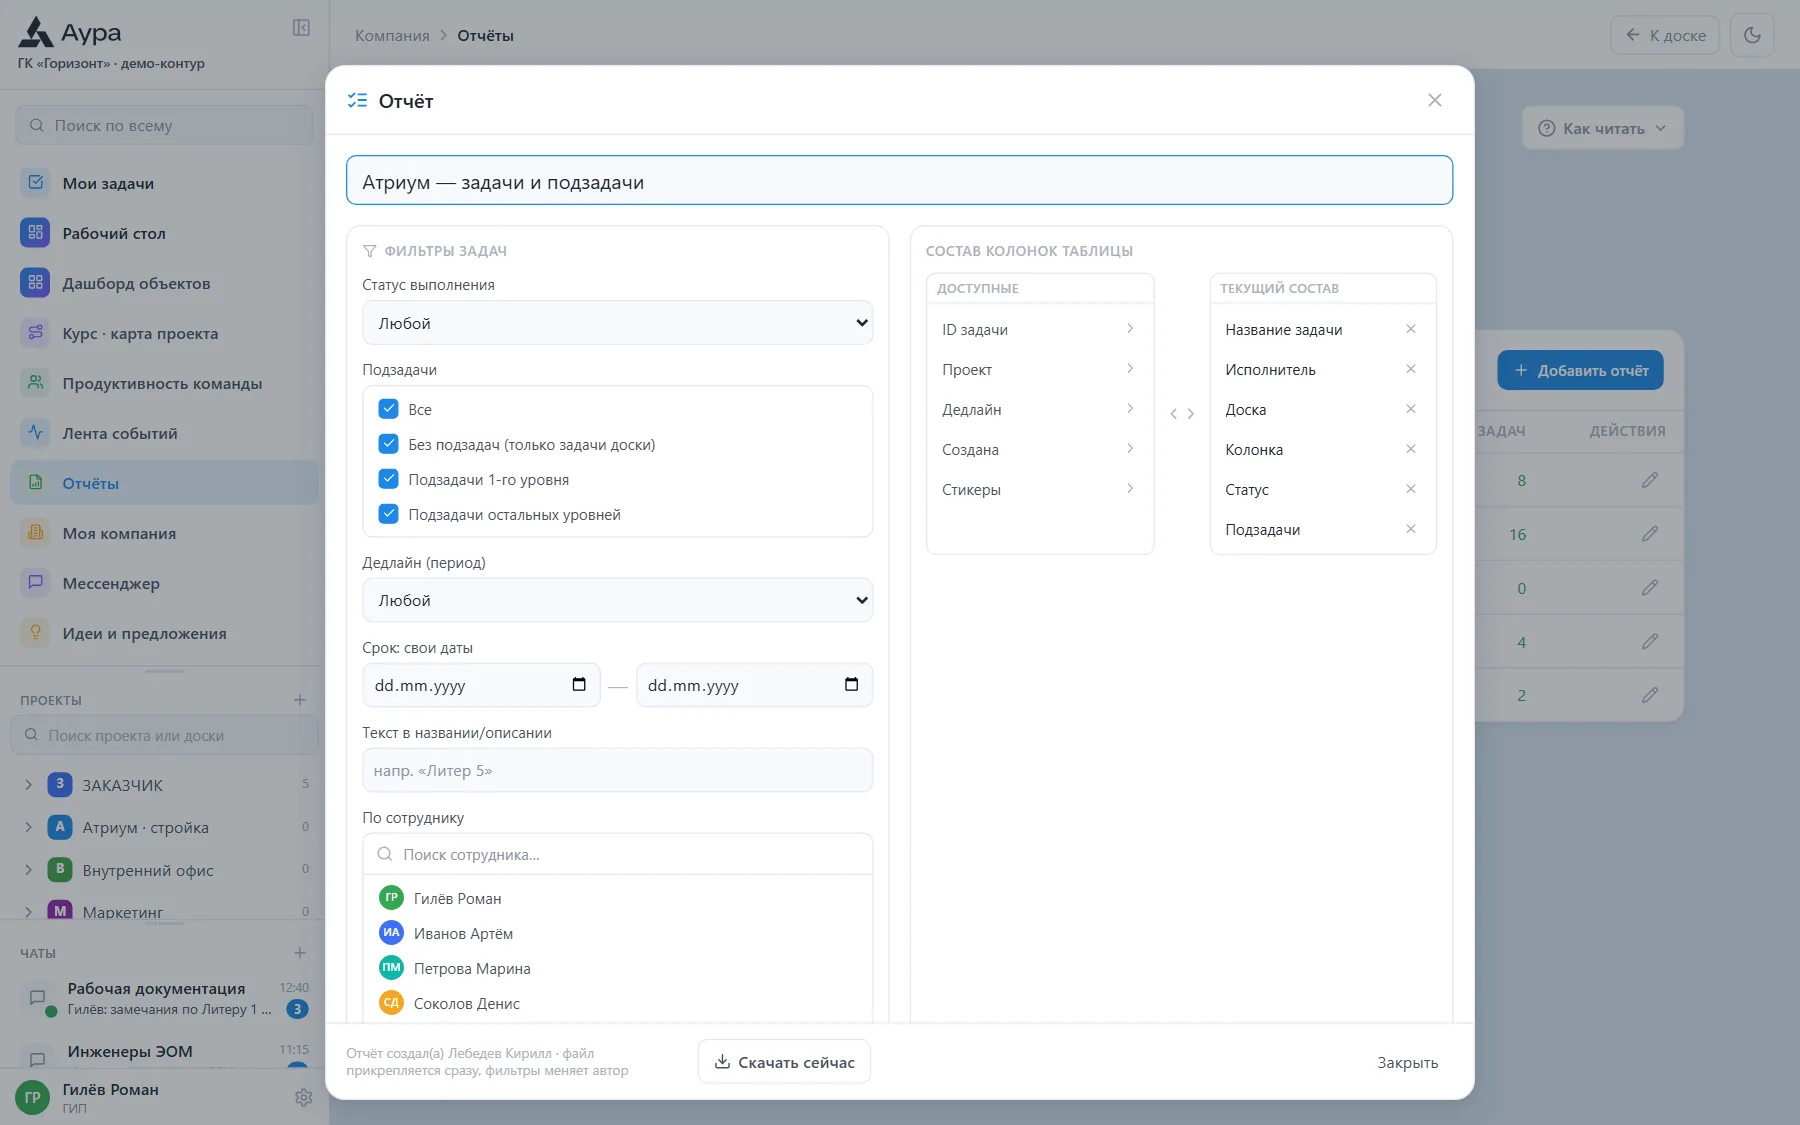The height and width of the screenshot is (1125, 1800).
Task: Toggle the Все subtasks checkbox
Action: click(389, 409)
